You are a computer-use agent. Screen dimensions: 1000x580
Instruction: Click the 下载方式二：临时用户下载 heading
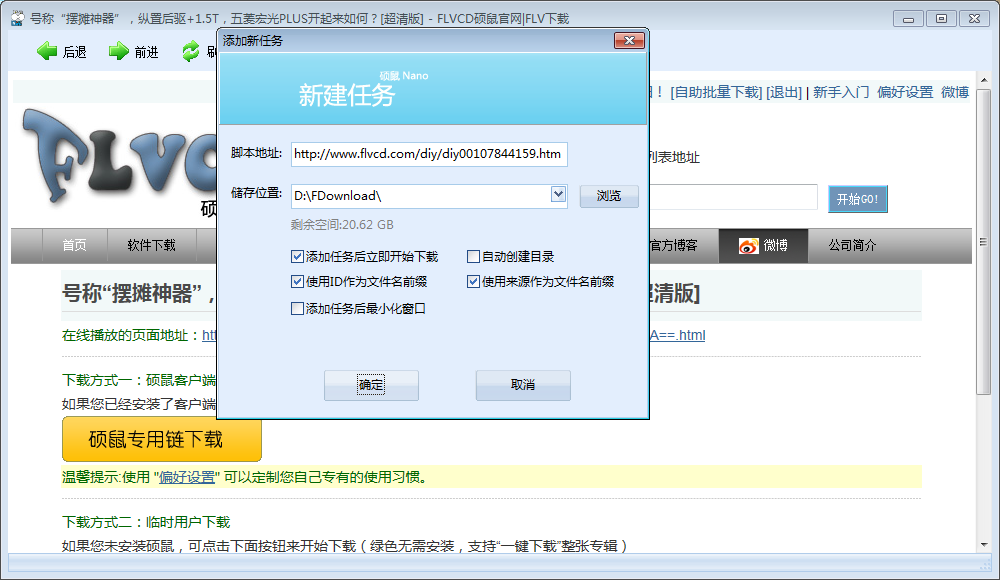pyautogui.click(x=146, y=522)
